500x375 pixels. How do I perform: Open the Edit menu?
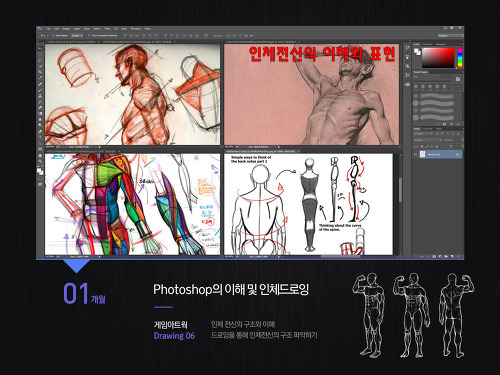56,29
